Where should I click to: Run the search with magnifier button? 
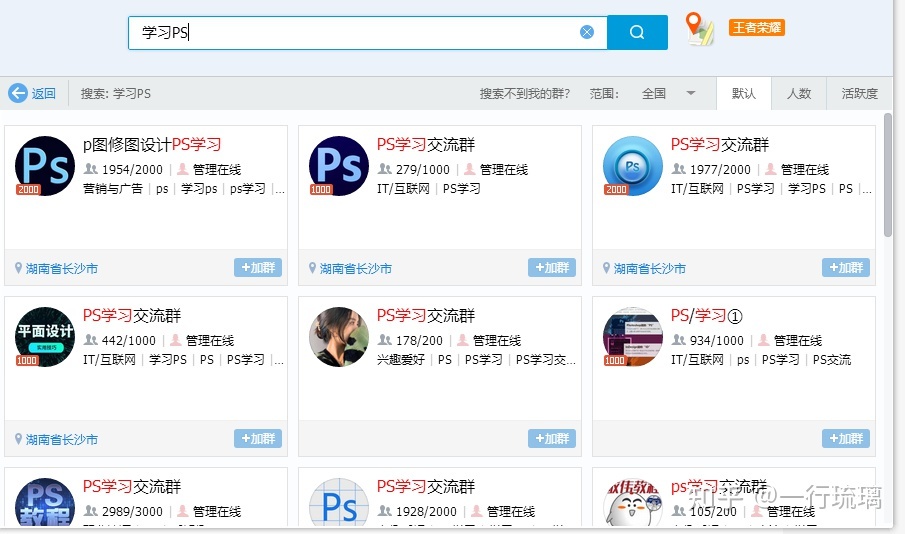[637, 32]
